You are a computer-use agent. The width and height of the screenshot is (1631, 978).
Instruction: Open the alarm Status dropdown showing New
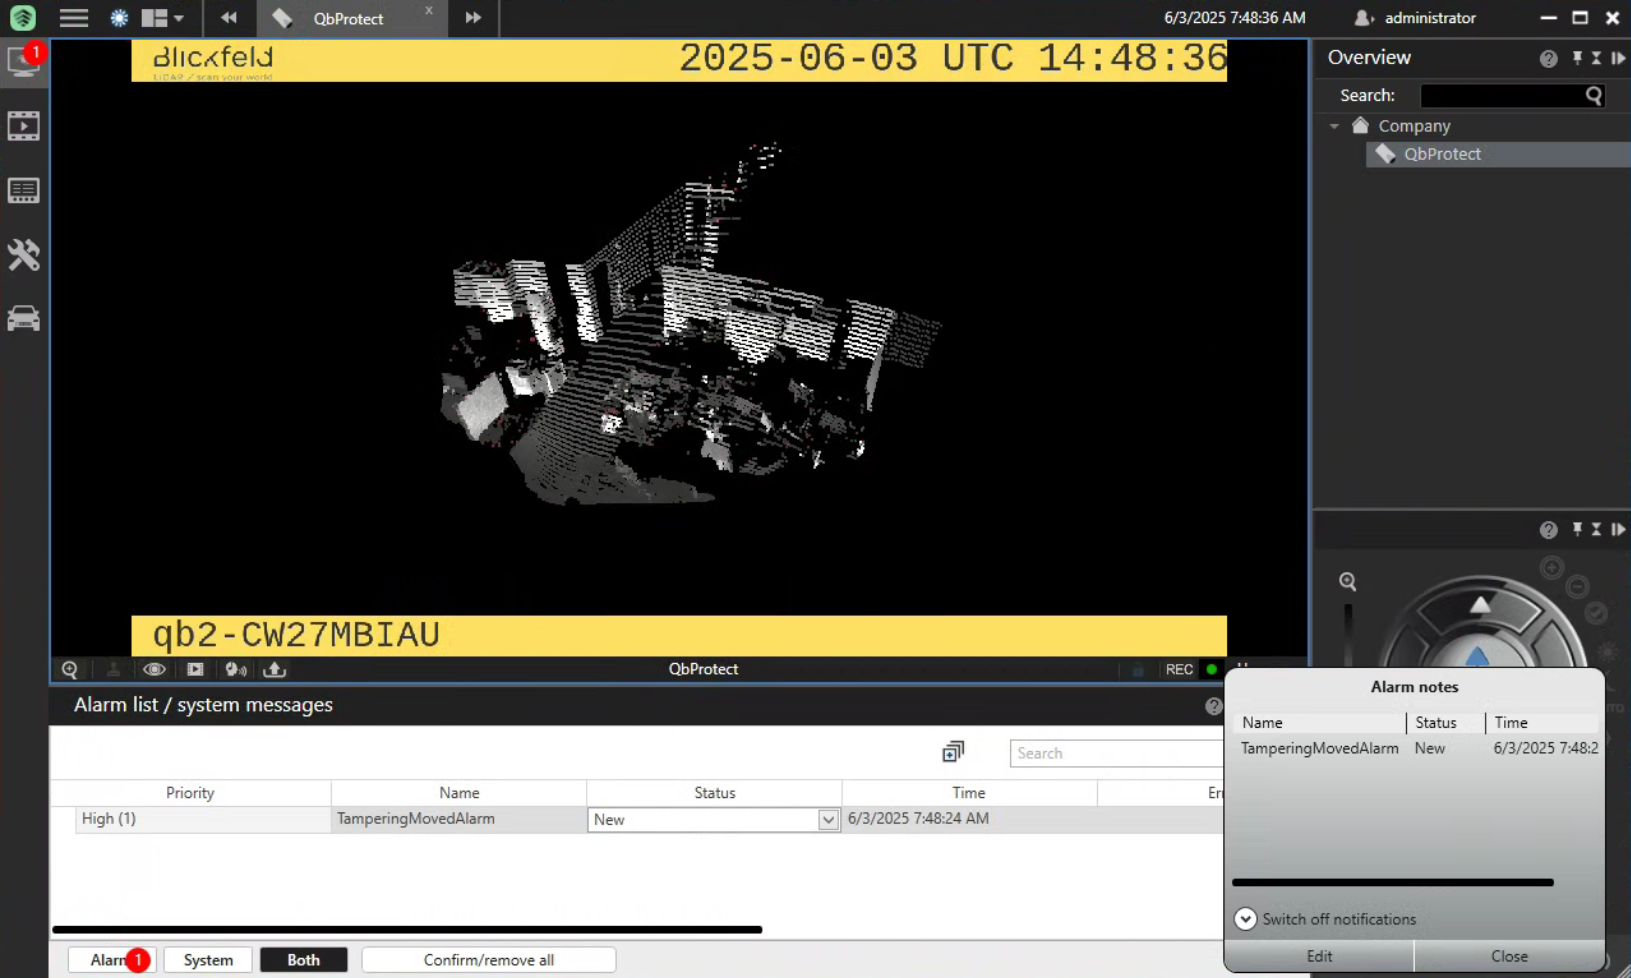pyautogui.click(x=827, y=820)
